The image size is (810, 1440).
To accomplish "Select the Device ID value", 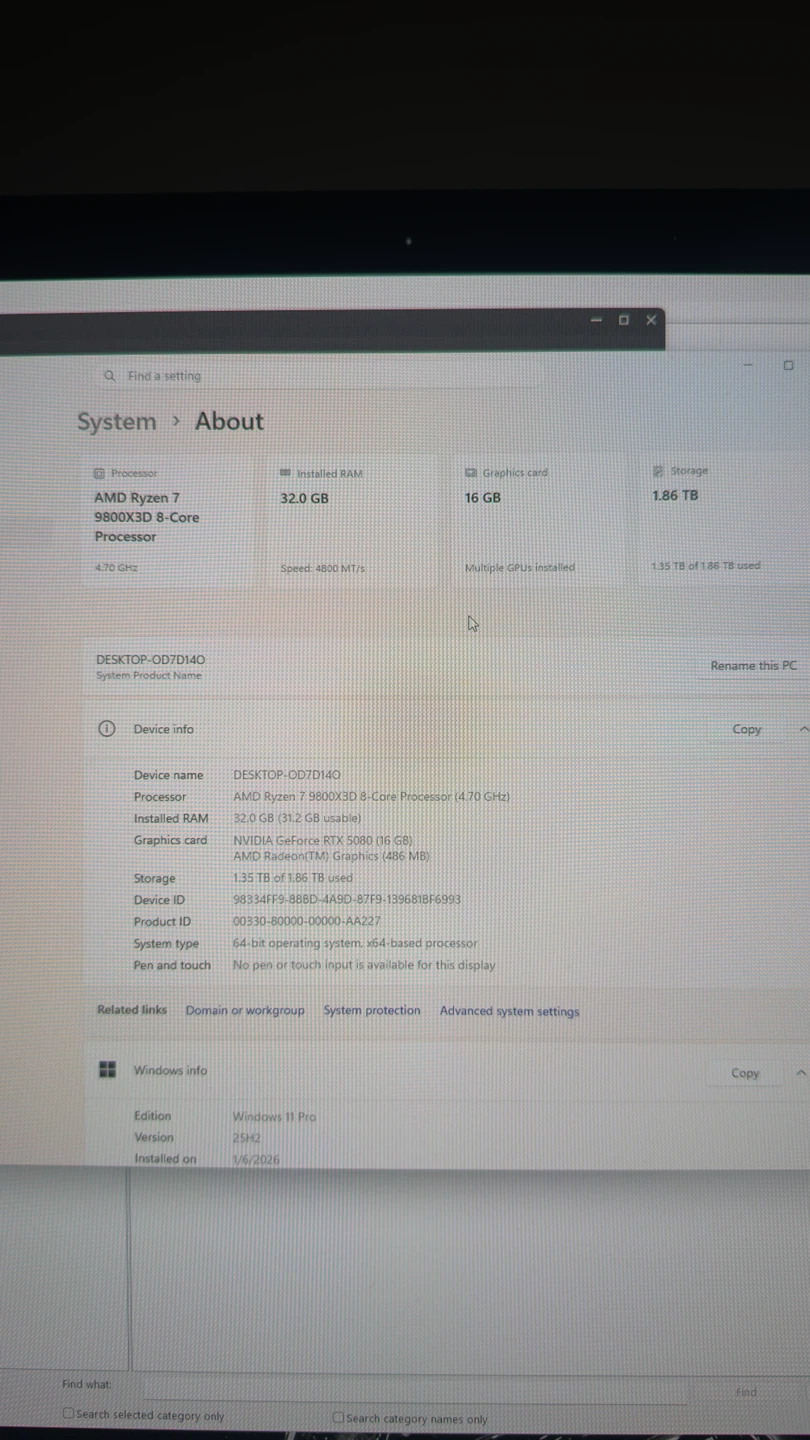I will (x=347, y=900).
